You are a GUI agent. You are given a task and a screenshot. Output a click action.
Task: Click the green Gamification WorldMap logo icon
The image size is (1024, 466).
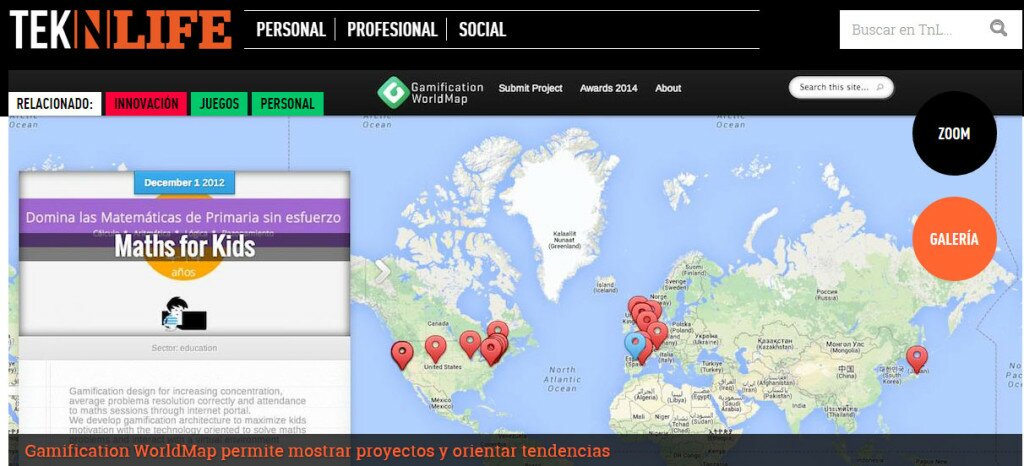tap(392, 91)
